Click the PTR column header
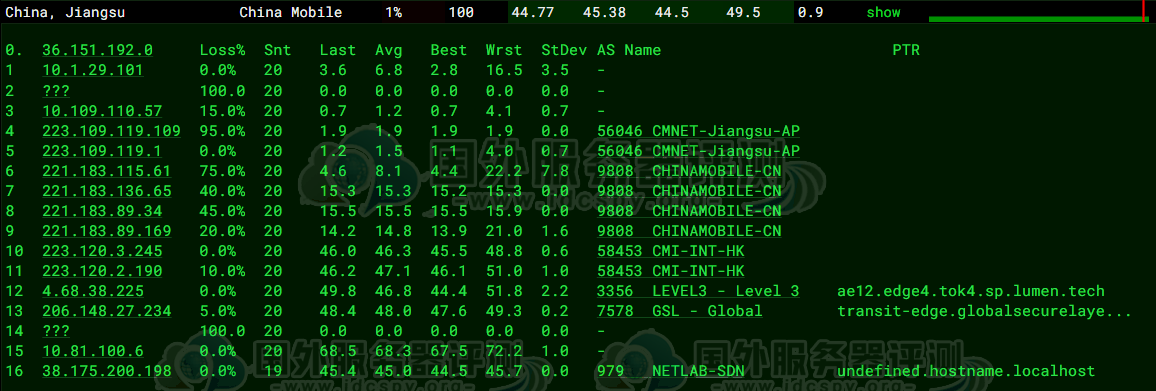Screen dimensions: 1156x391 906,50
